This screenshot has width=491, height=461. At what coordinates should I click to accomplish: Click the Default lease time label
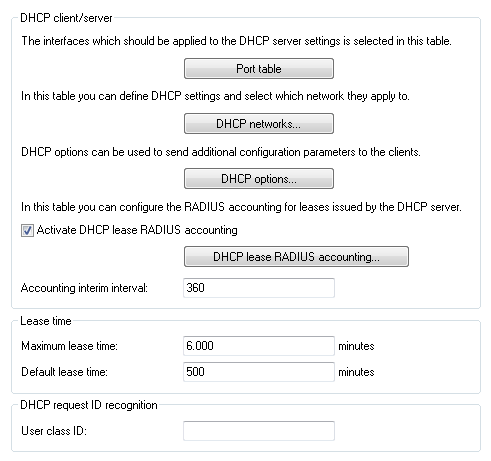[64, 372]
